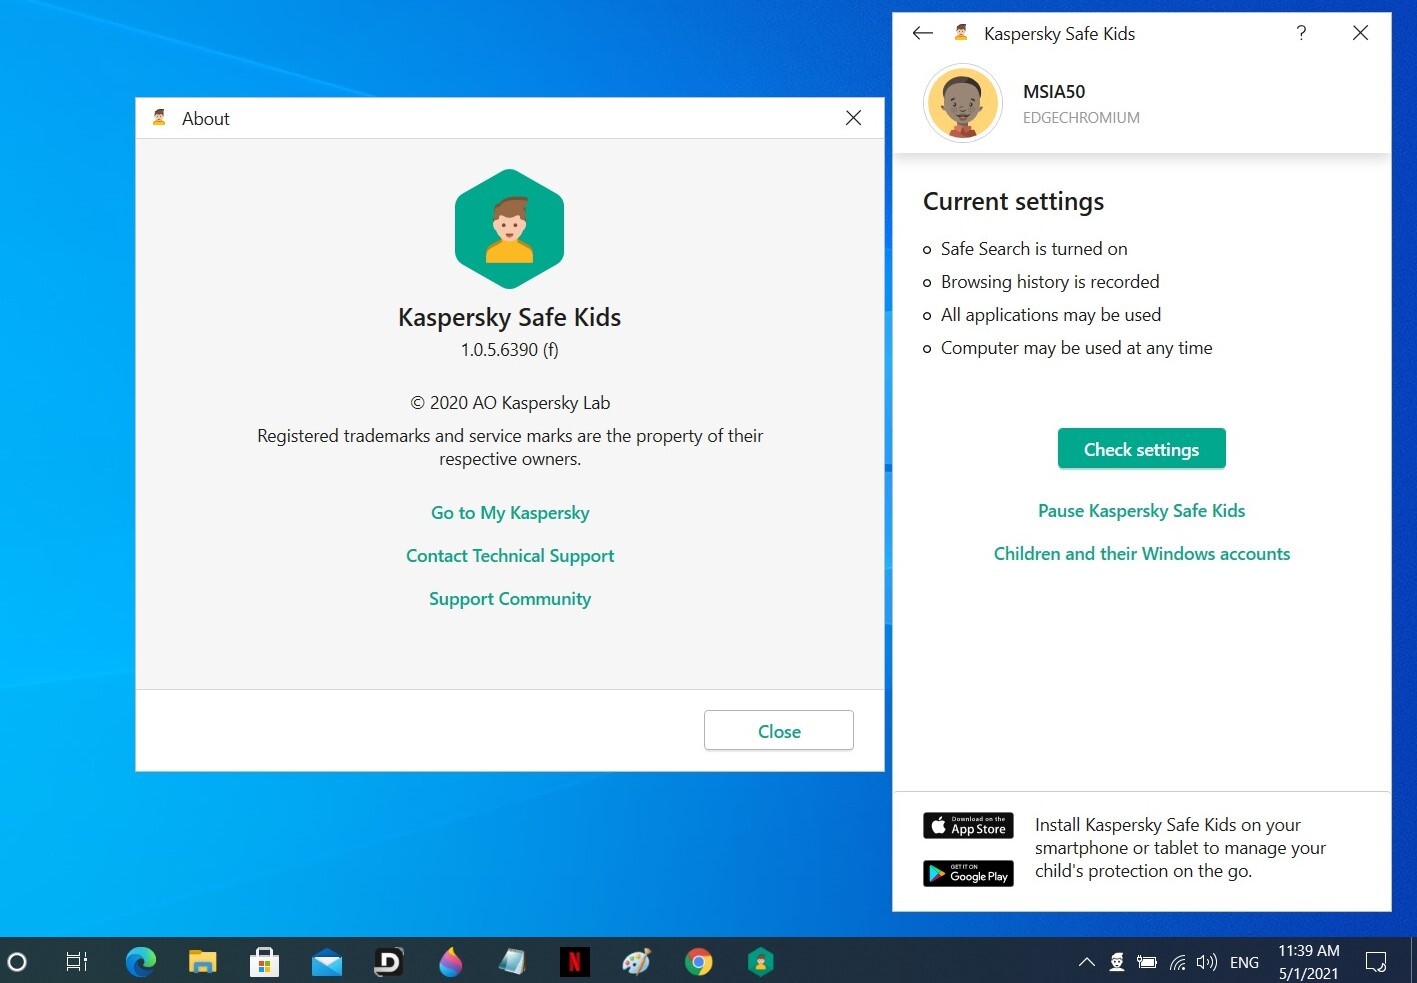
Task: Click the Check settings button
Action: (x=1142, y=449)
